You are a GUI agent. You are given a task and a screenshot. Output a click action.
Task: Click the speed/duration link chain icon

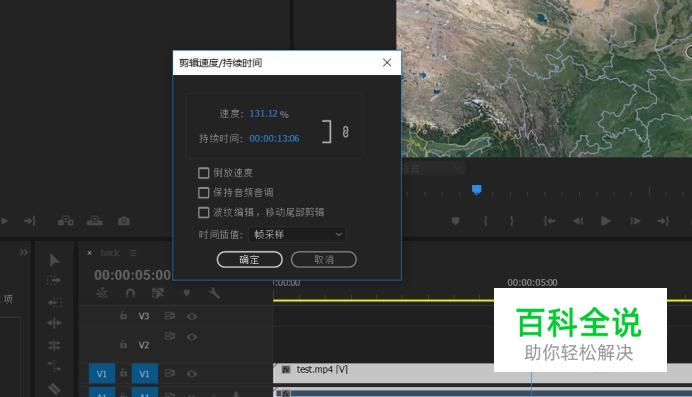click(x=346, y=131)
